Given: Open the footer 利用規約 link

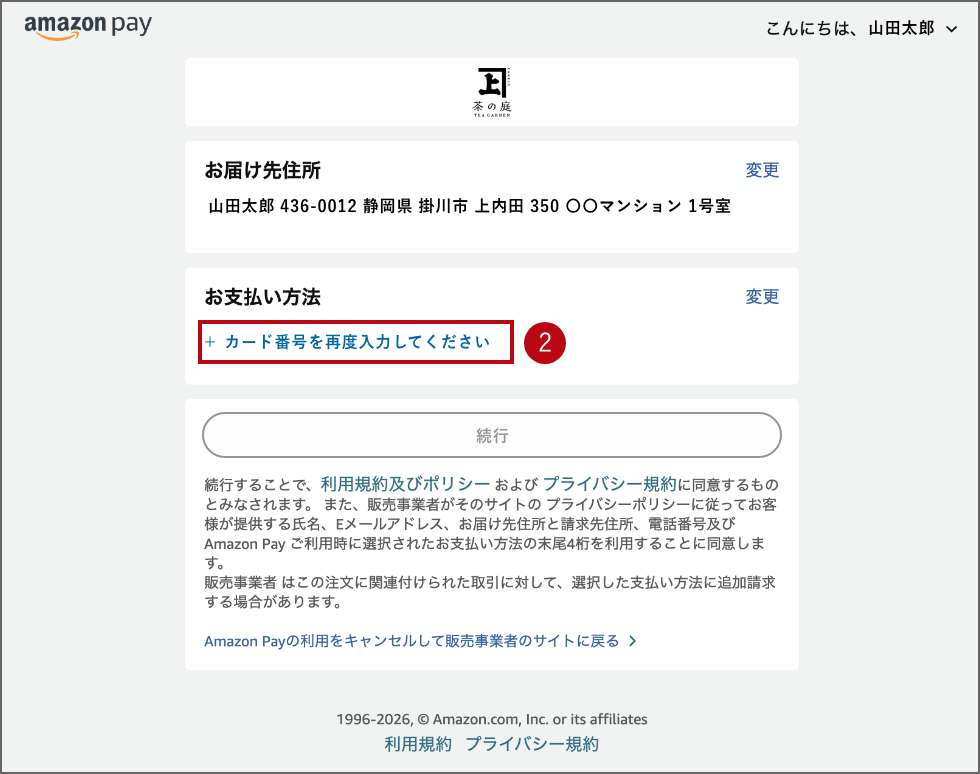Looking at the screenshot, I should click(418, 744).
